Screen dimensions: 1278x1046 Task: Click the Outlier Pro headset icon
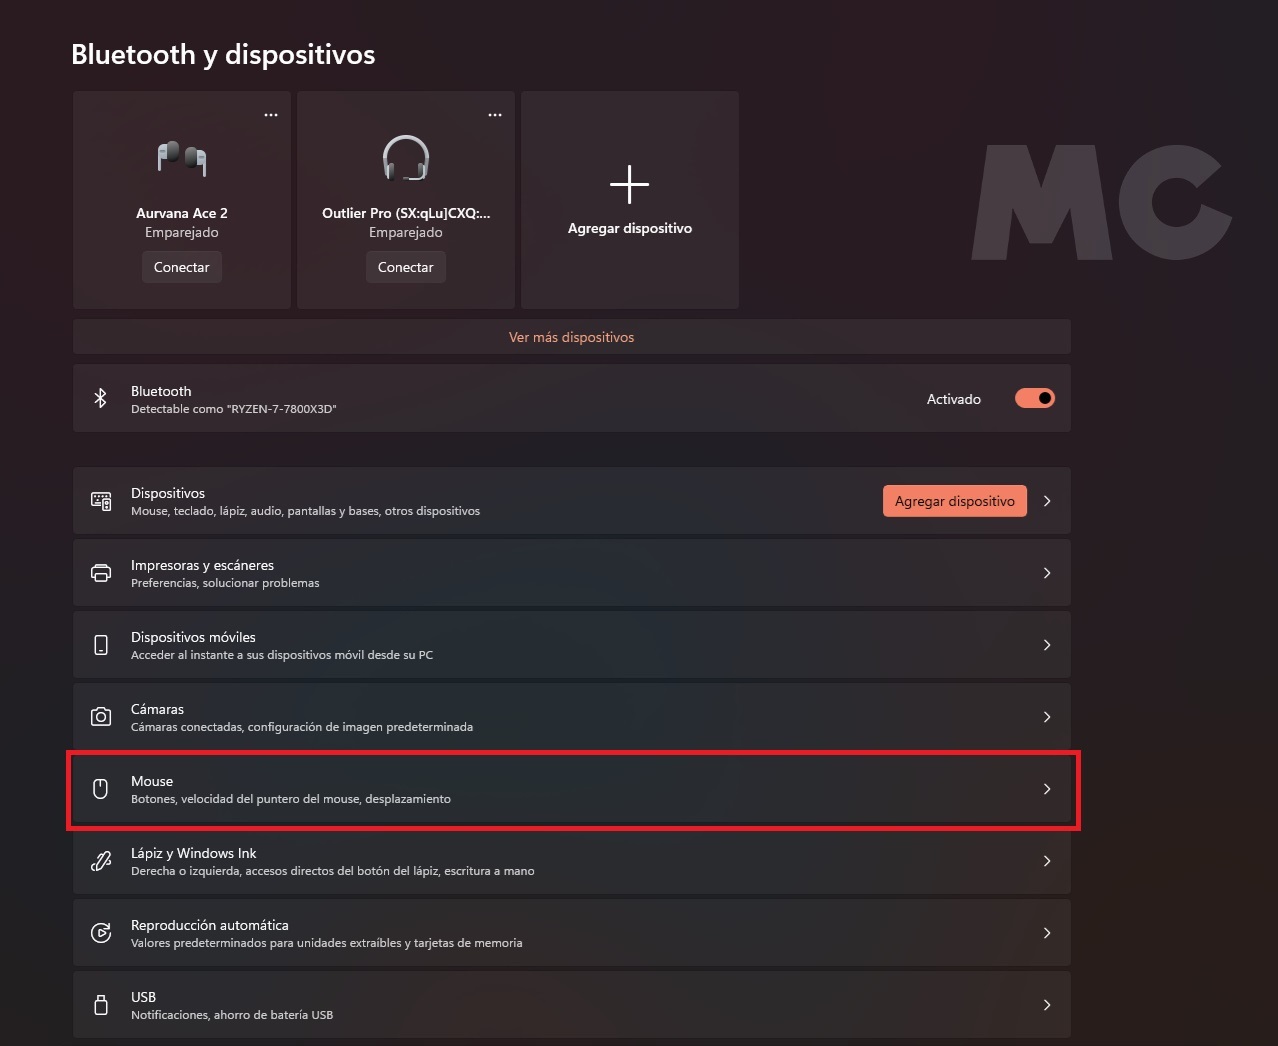406,158
